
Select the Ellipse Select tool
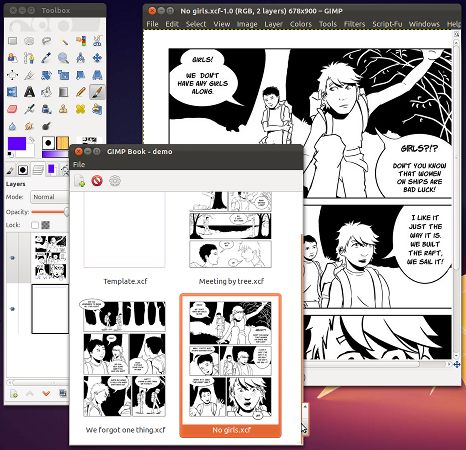(x=29, y=41)
